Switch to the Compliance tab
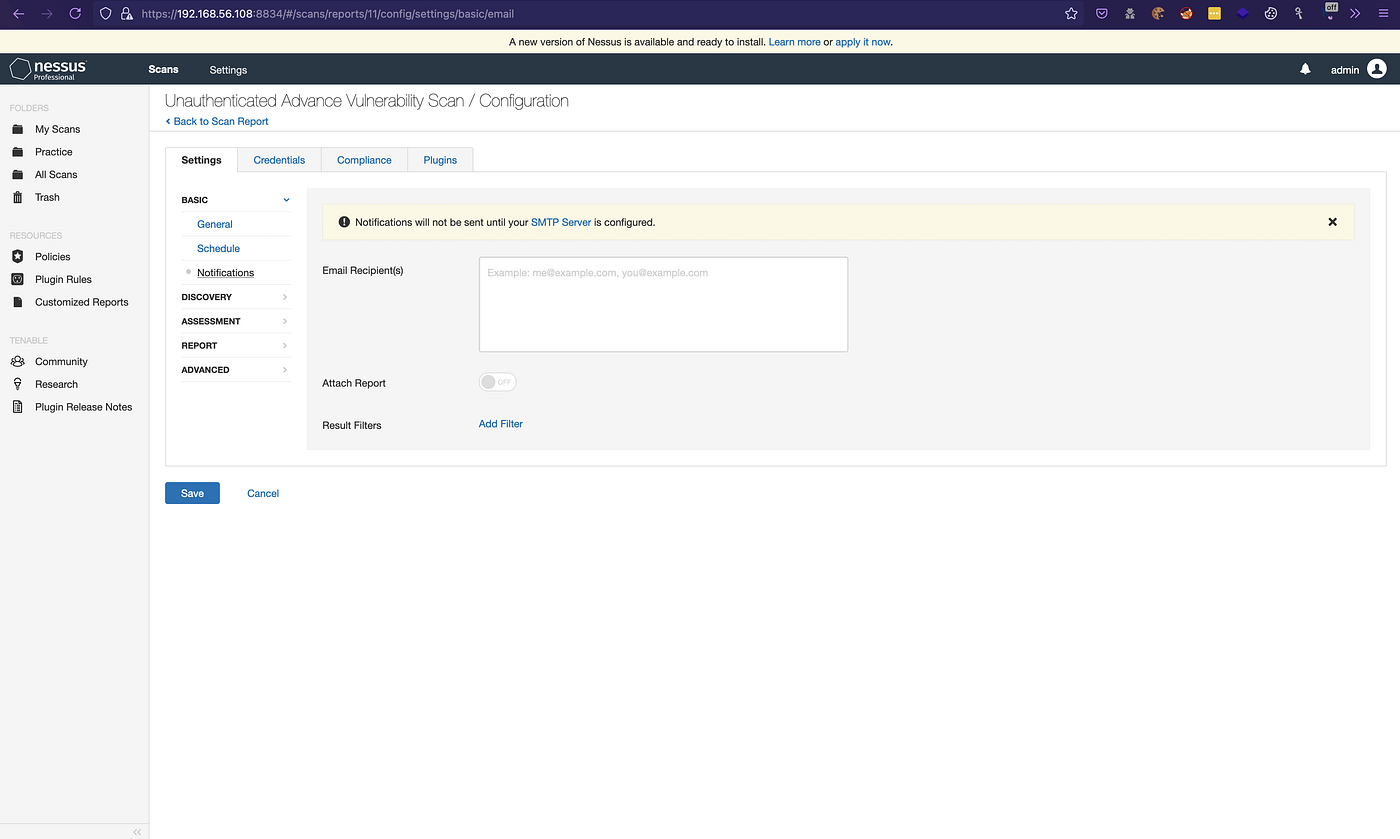Screen dimensions: 1400x839 363,159
